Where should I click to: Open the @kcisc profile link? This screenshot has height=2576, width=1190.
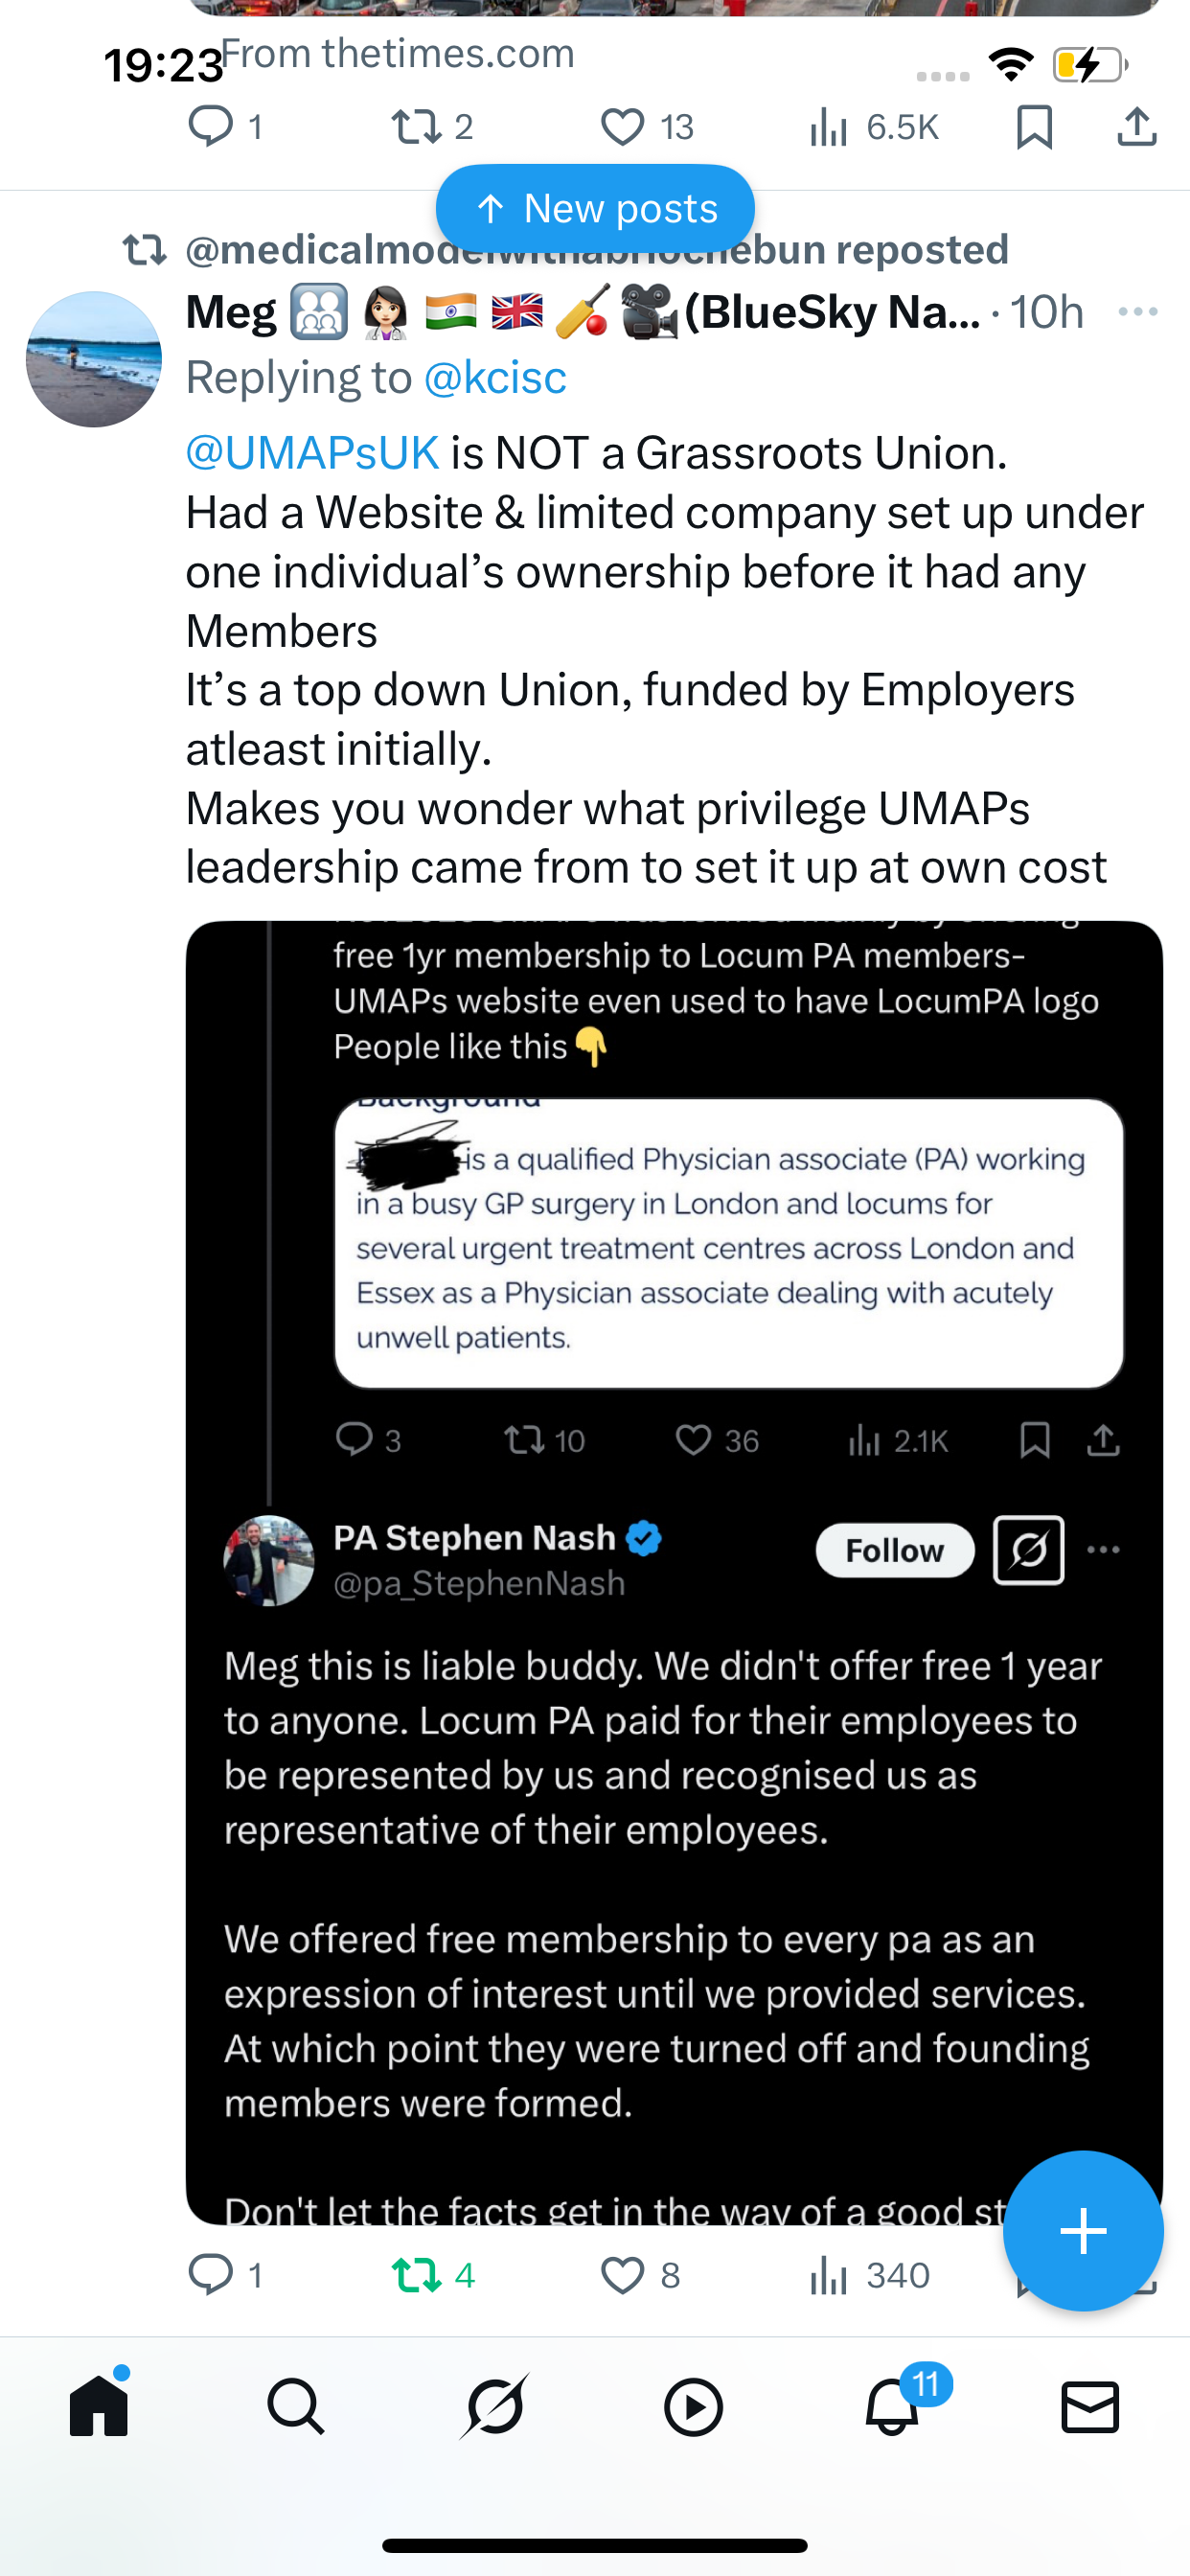point(495,378)
